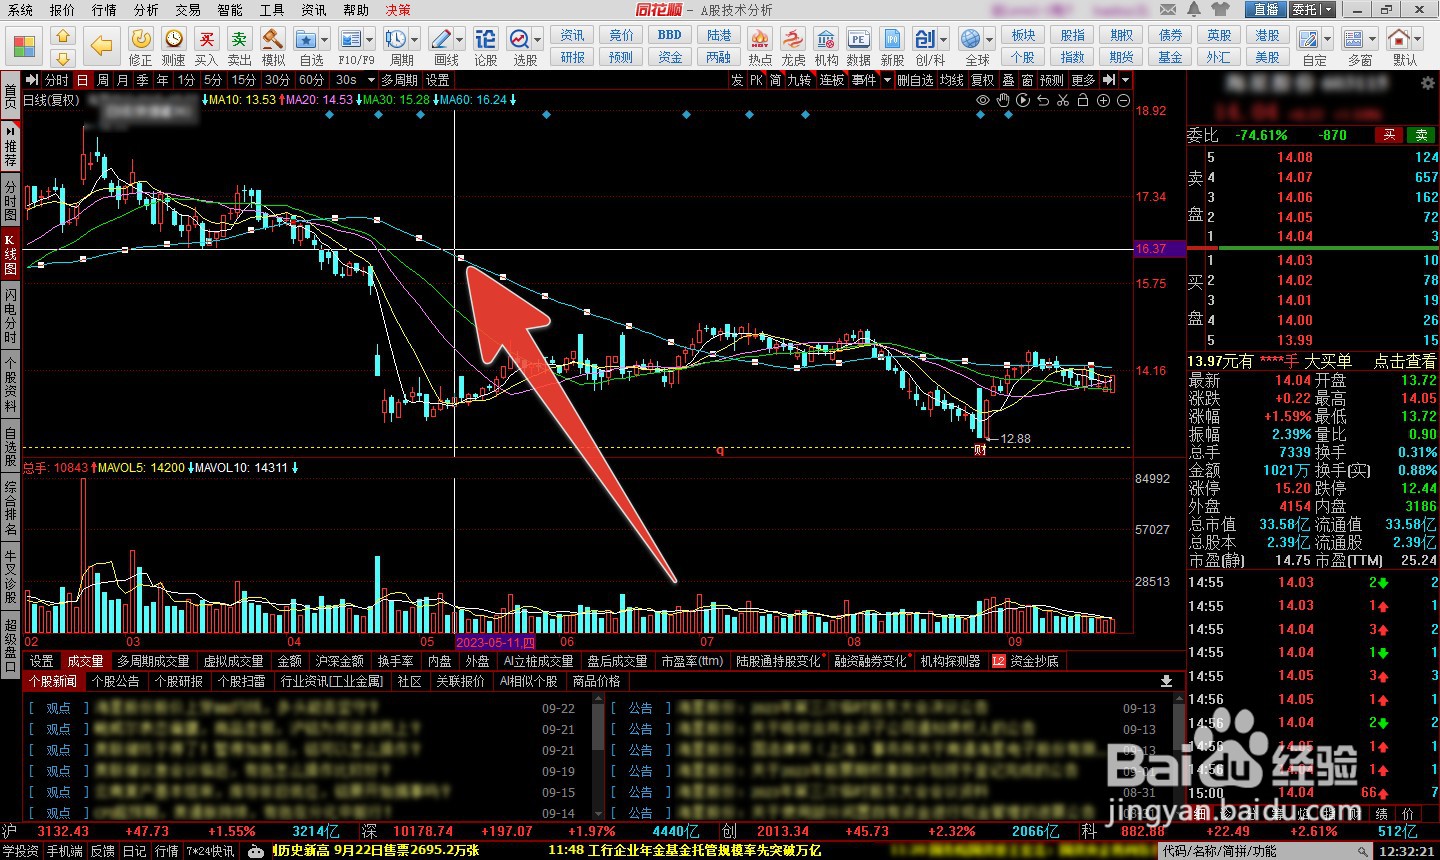Click the colorful four-square home icon
Image resolution: width=1440 pixels, height=860 pixels.
(25, 46)
